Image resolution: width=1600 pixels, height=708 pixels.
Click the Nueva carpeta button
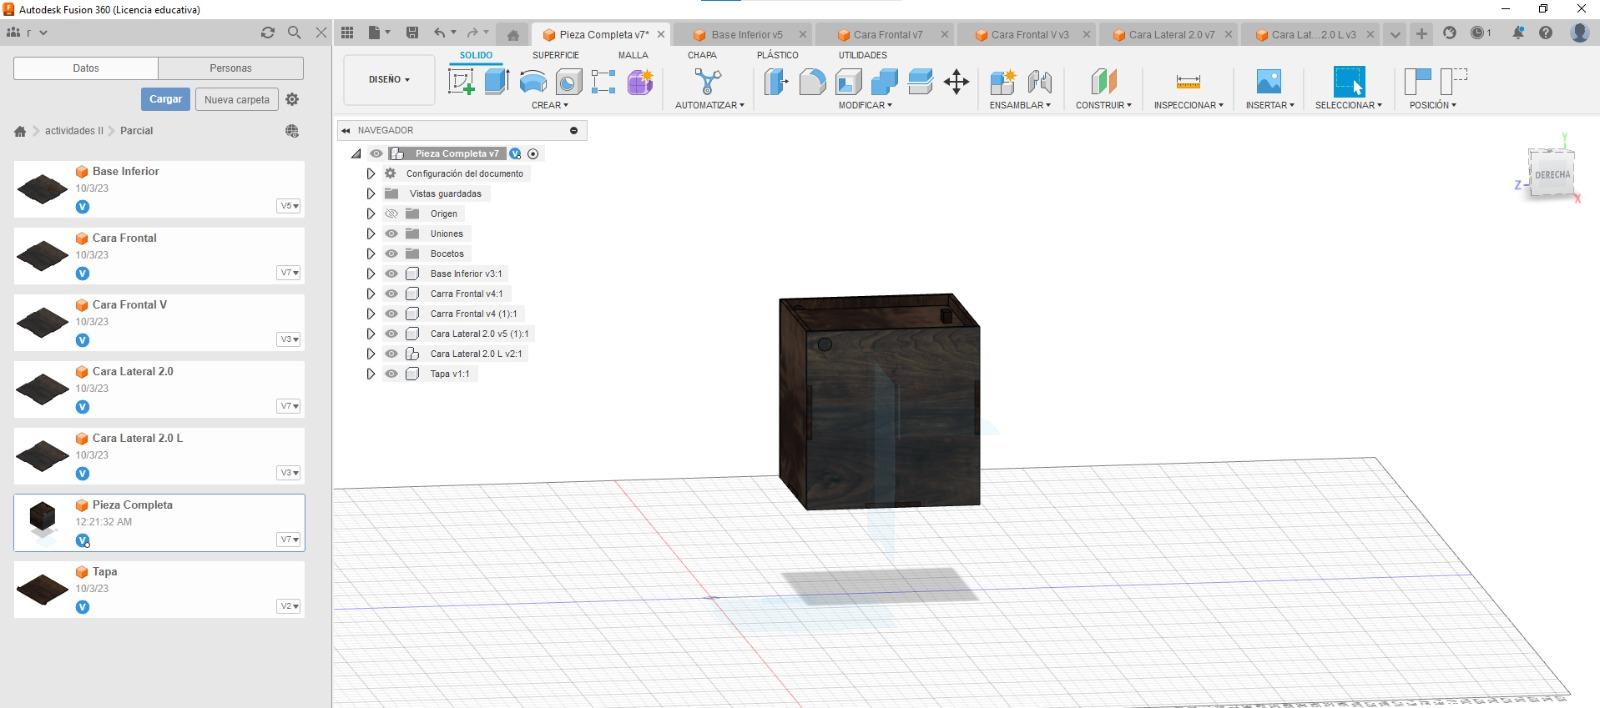[237, 99]
